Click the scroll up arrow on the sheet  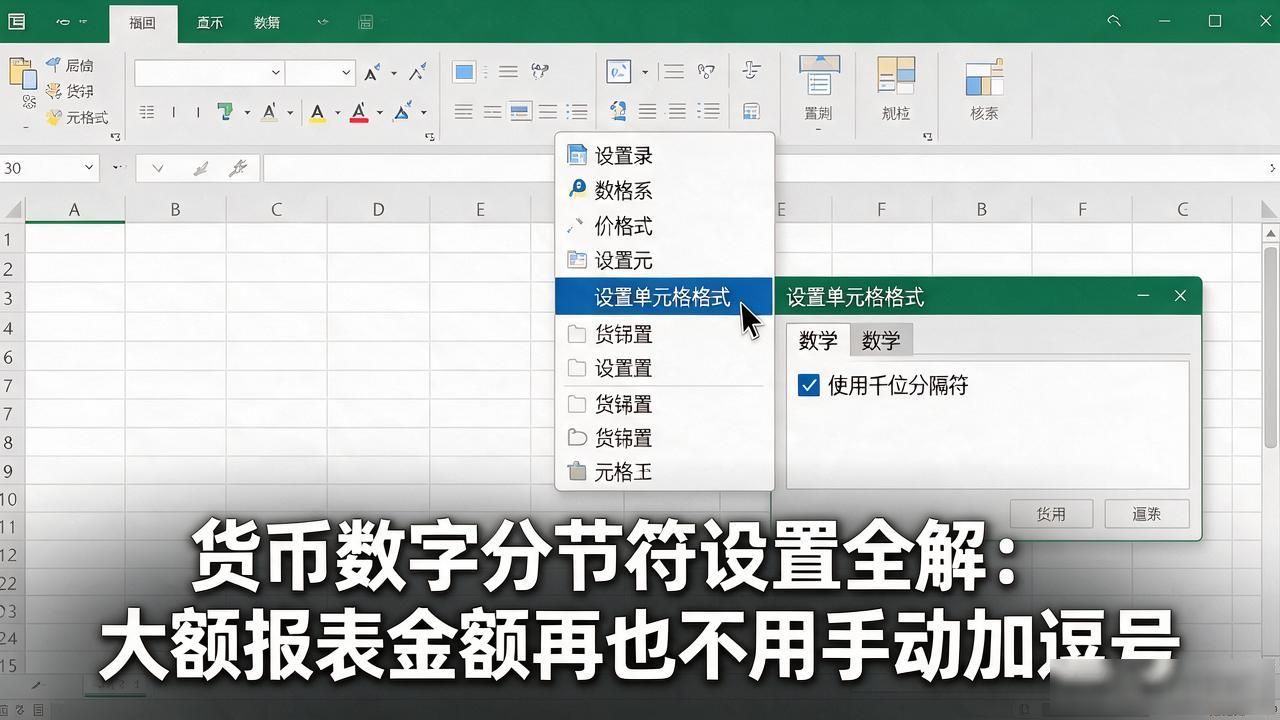[1271, 232]
